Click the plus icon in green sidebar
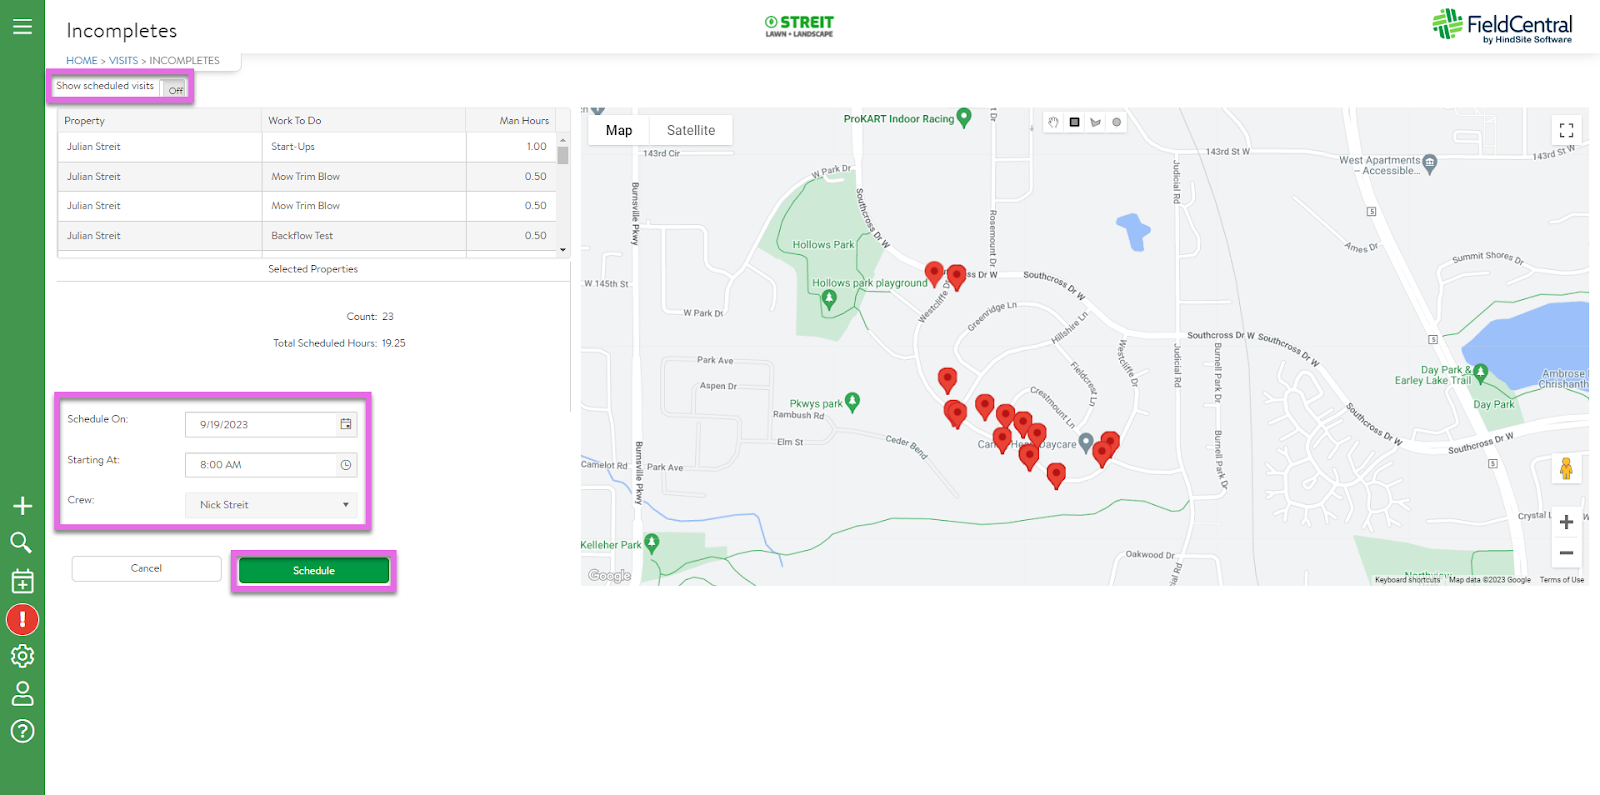This screenshot has width=1600, height=795. [22, 506]
